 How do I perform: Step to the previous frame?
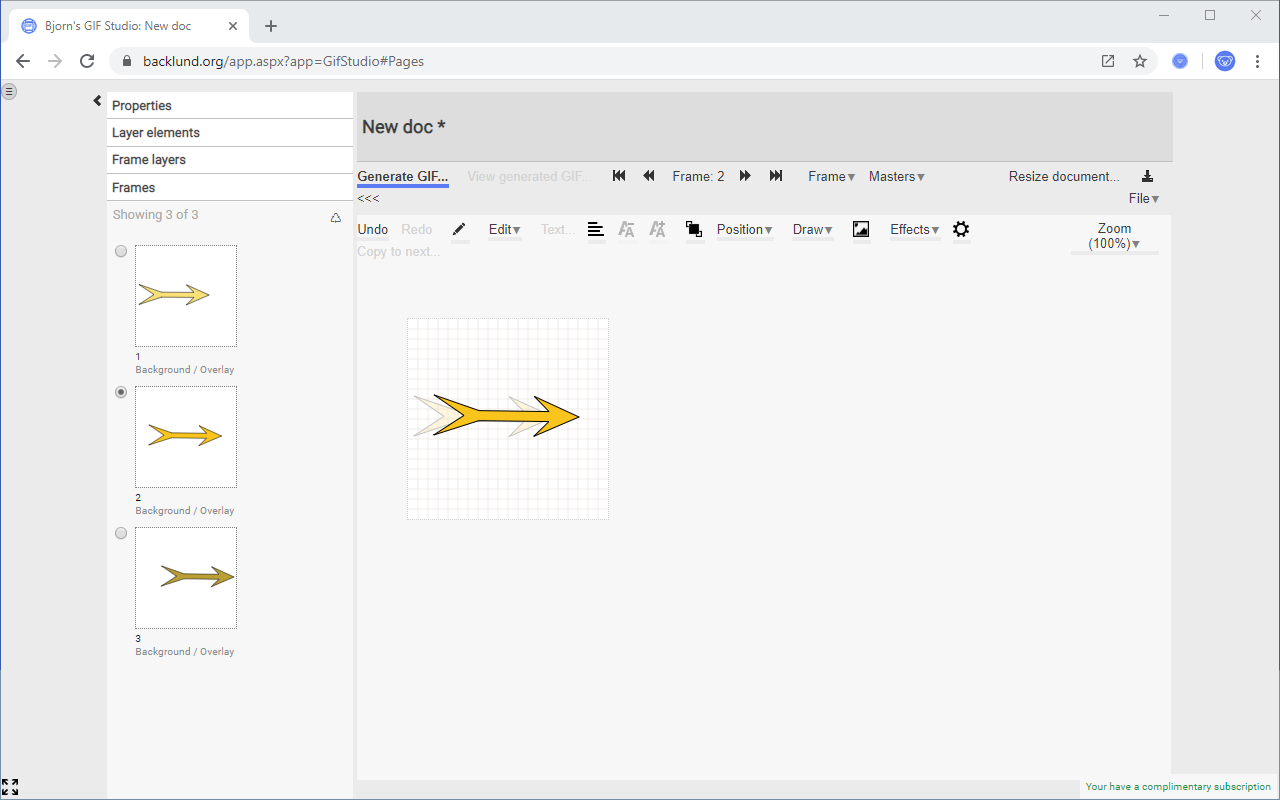click(648, 175)
